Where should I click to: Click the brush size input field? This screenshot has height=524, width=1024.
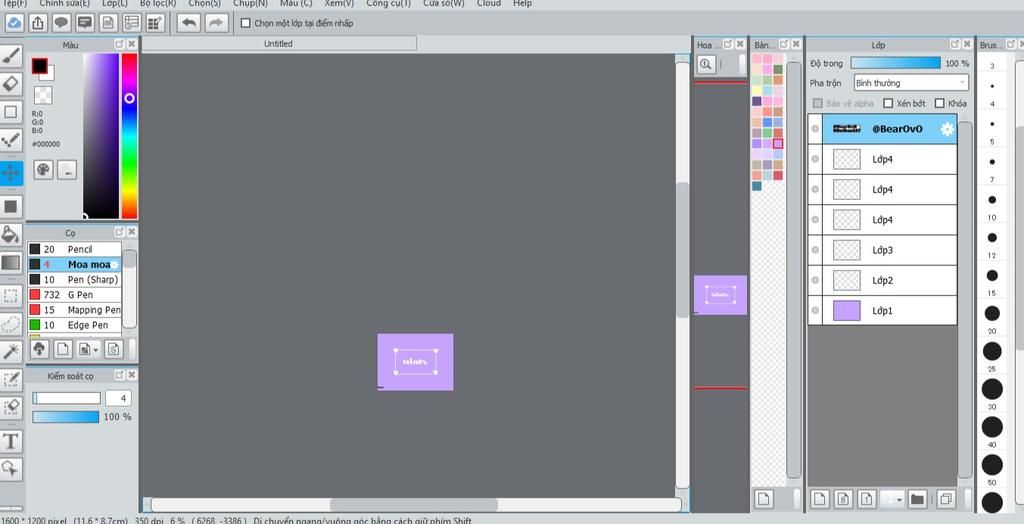coord(118,399)
